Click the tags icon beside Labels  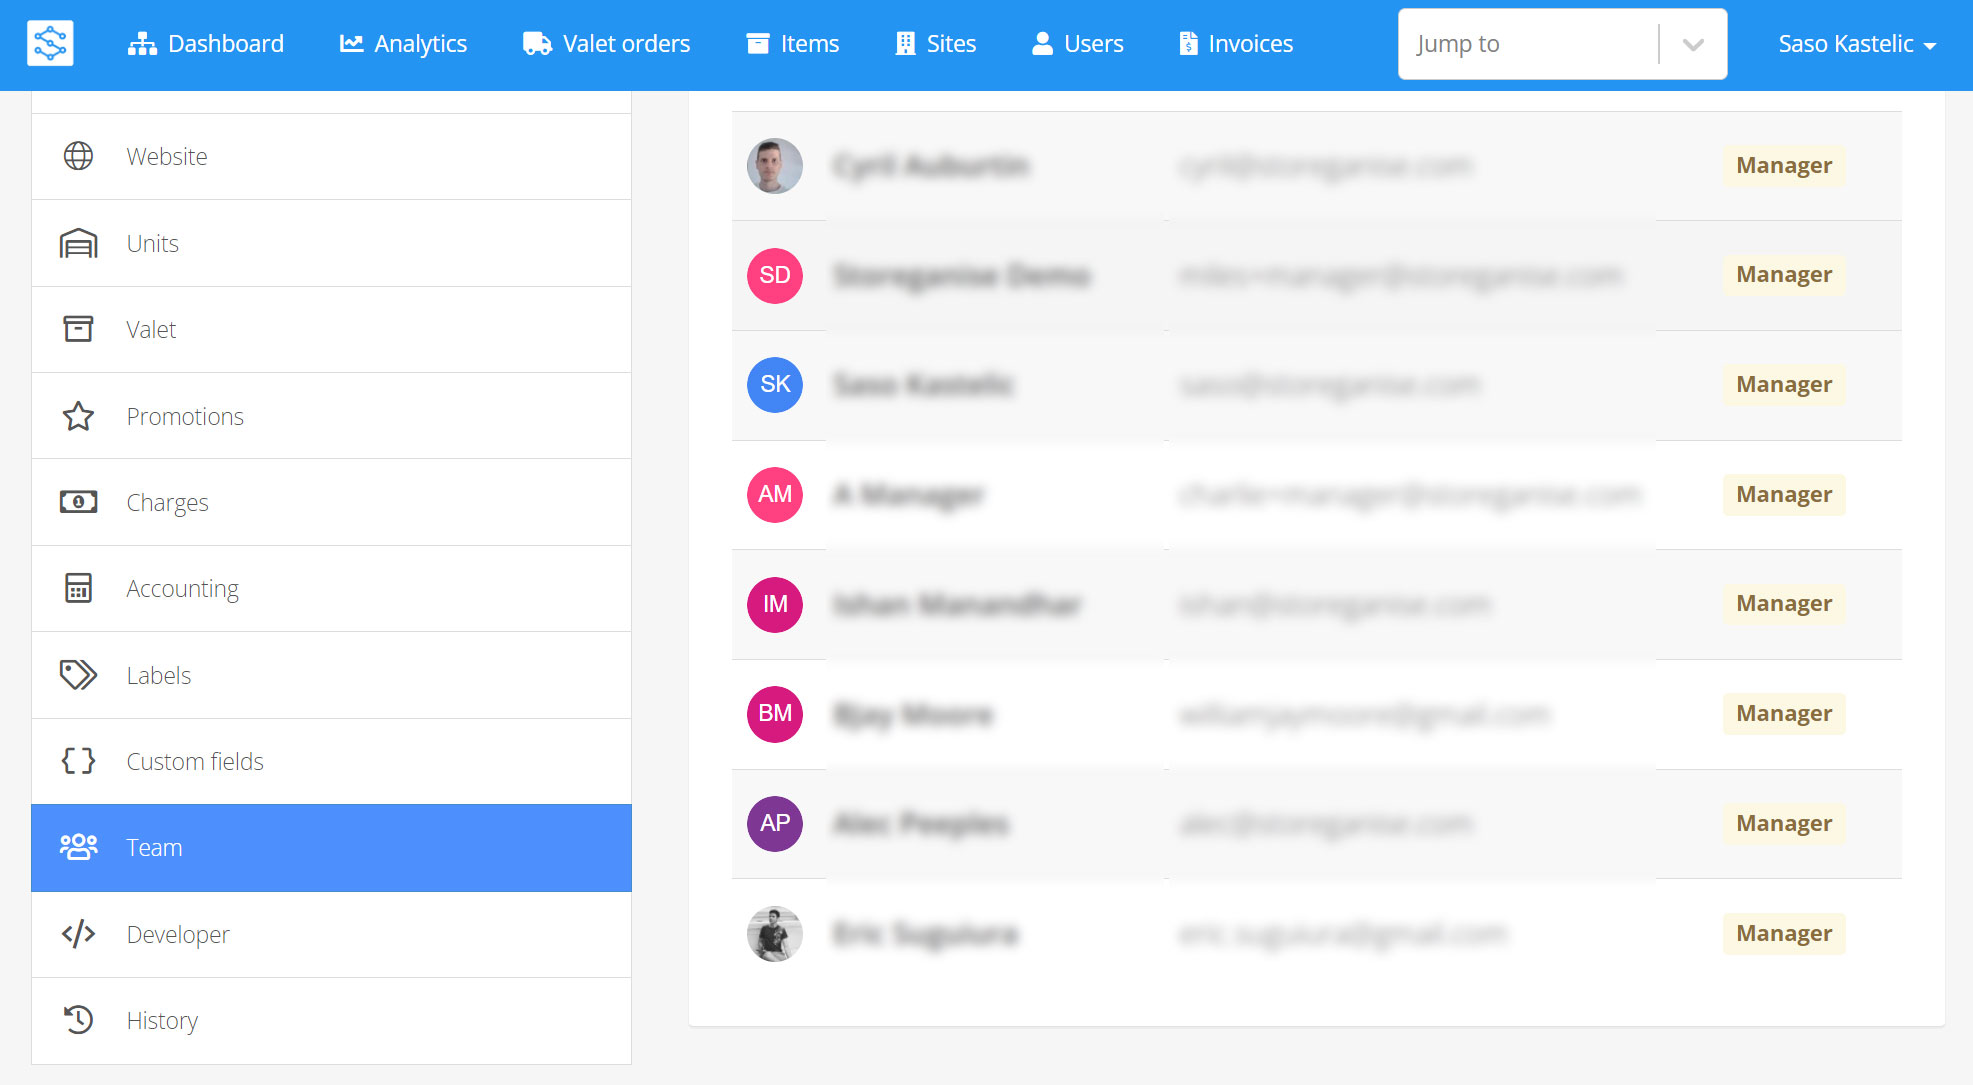[78, 675]
